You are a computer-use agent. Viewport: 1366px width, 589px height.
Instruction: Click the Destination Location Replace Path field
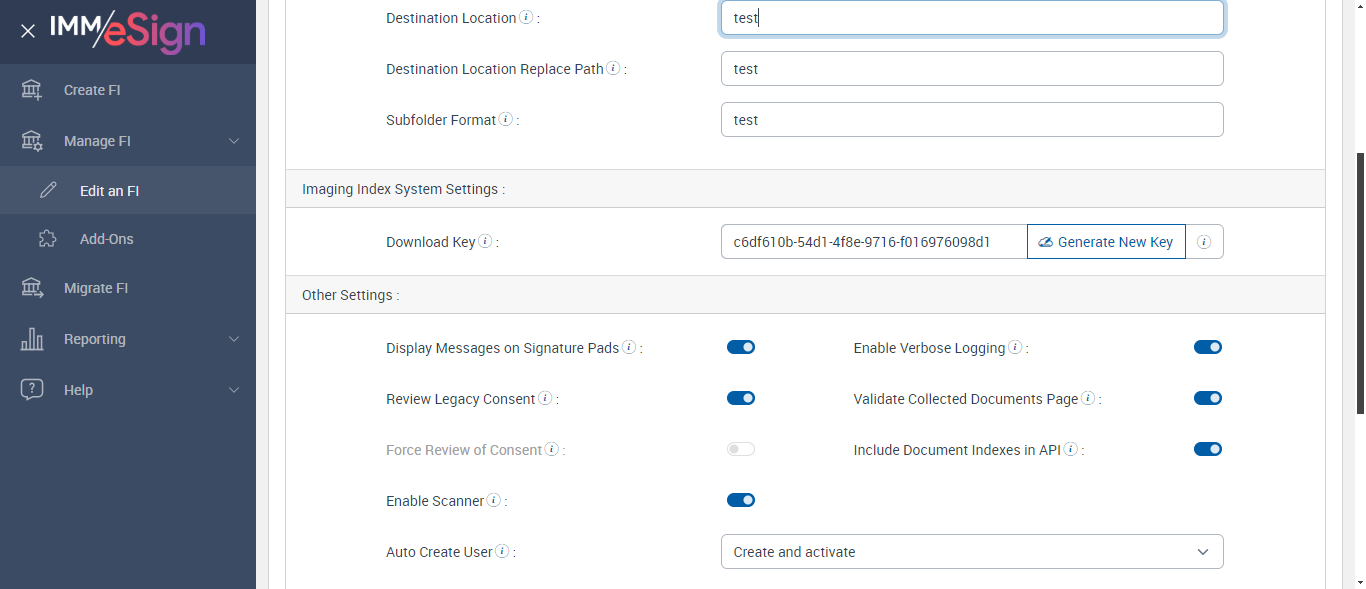click(972, 69)
